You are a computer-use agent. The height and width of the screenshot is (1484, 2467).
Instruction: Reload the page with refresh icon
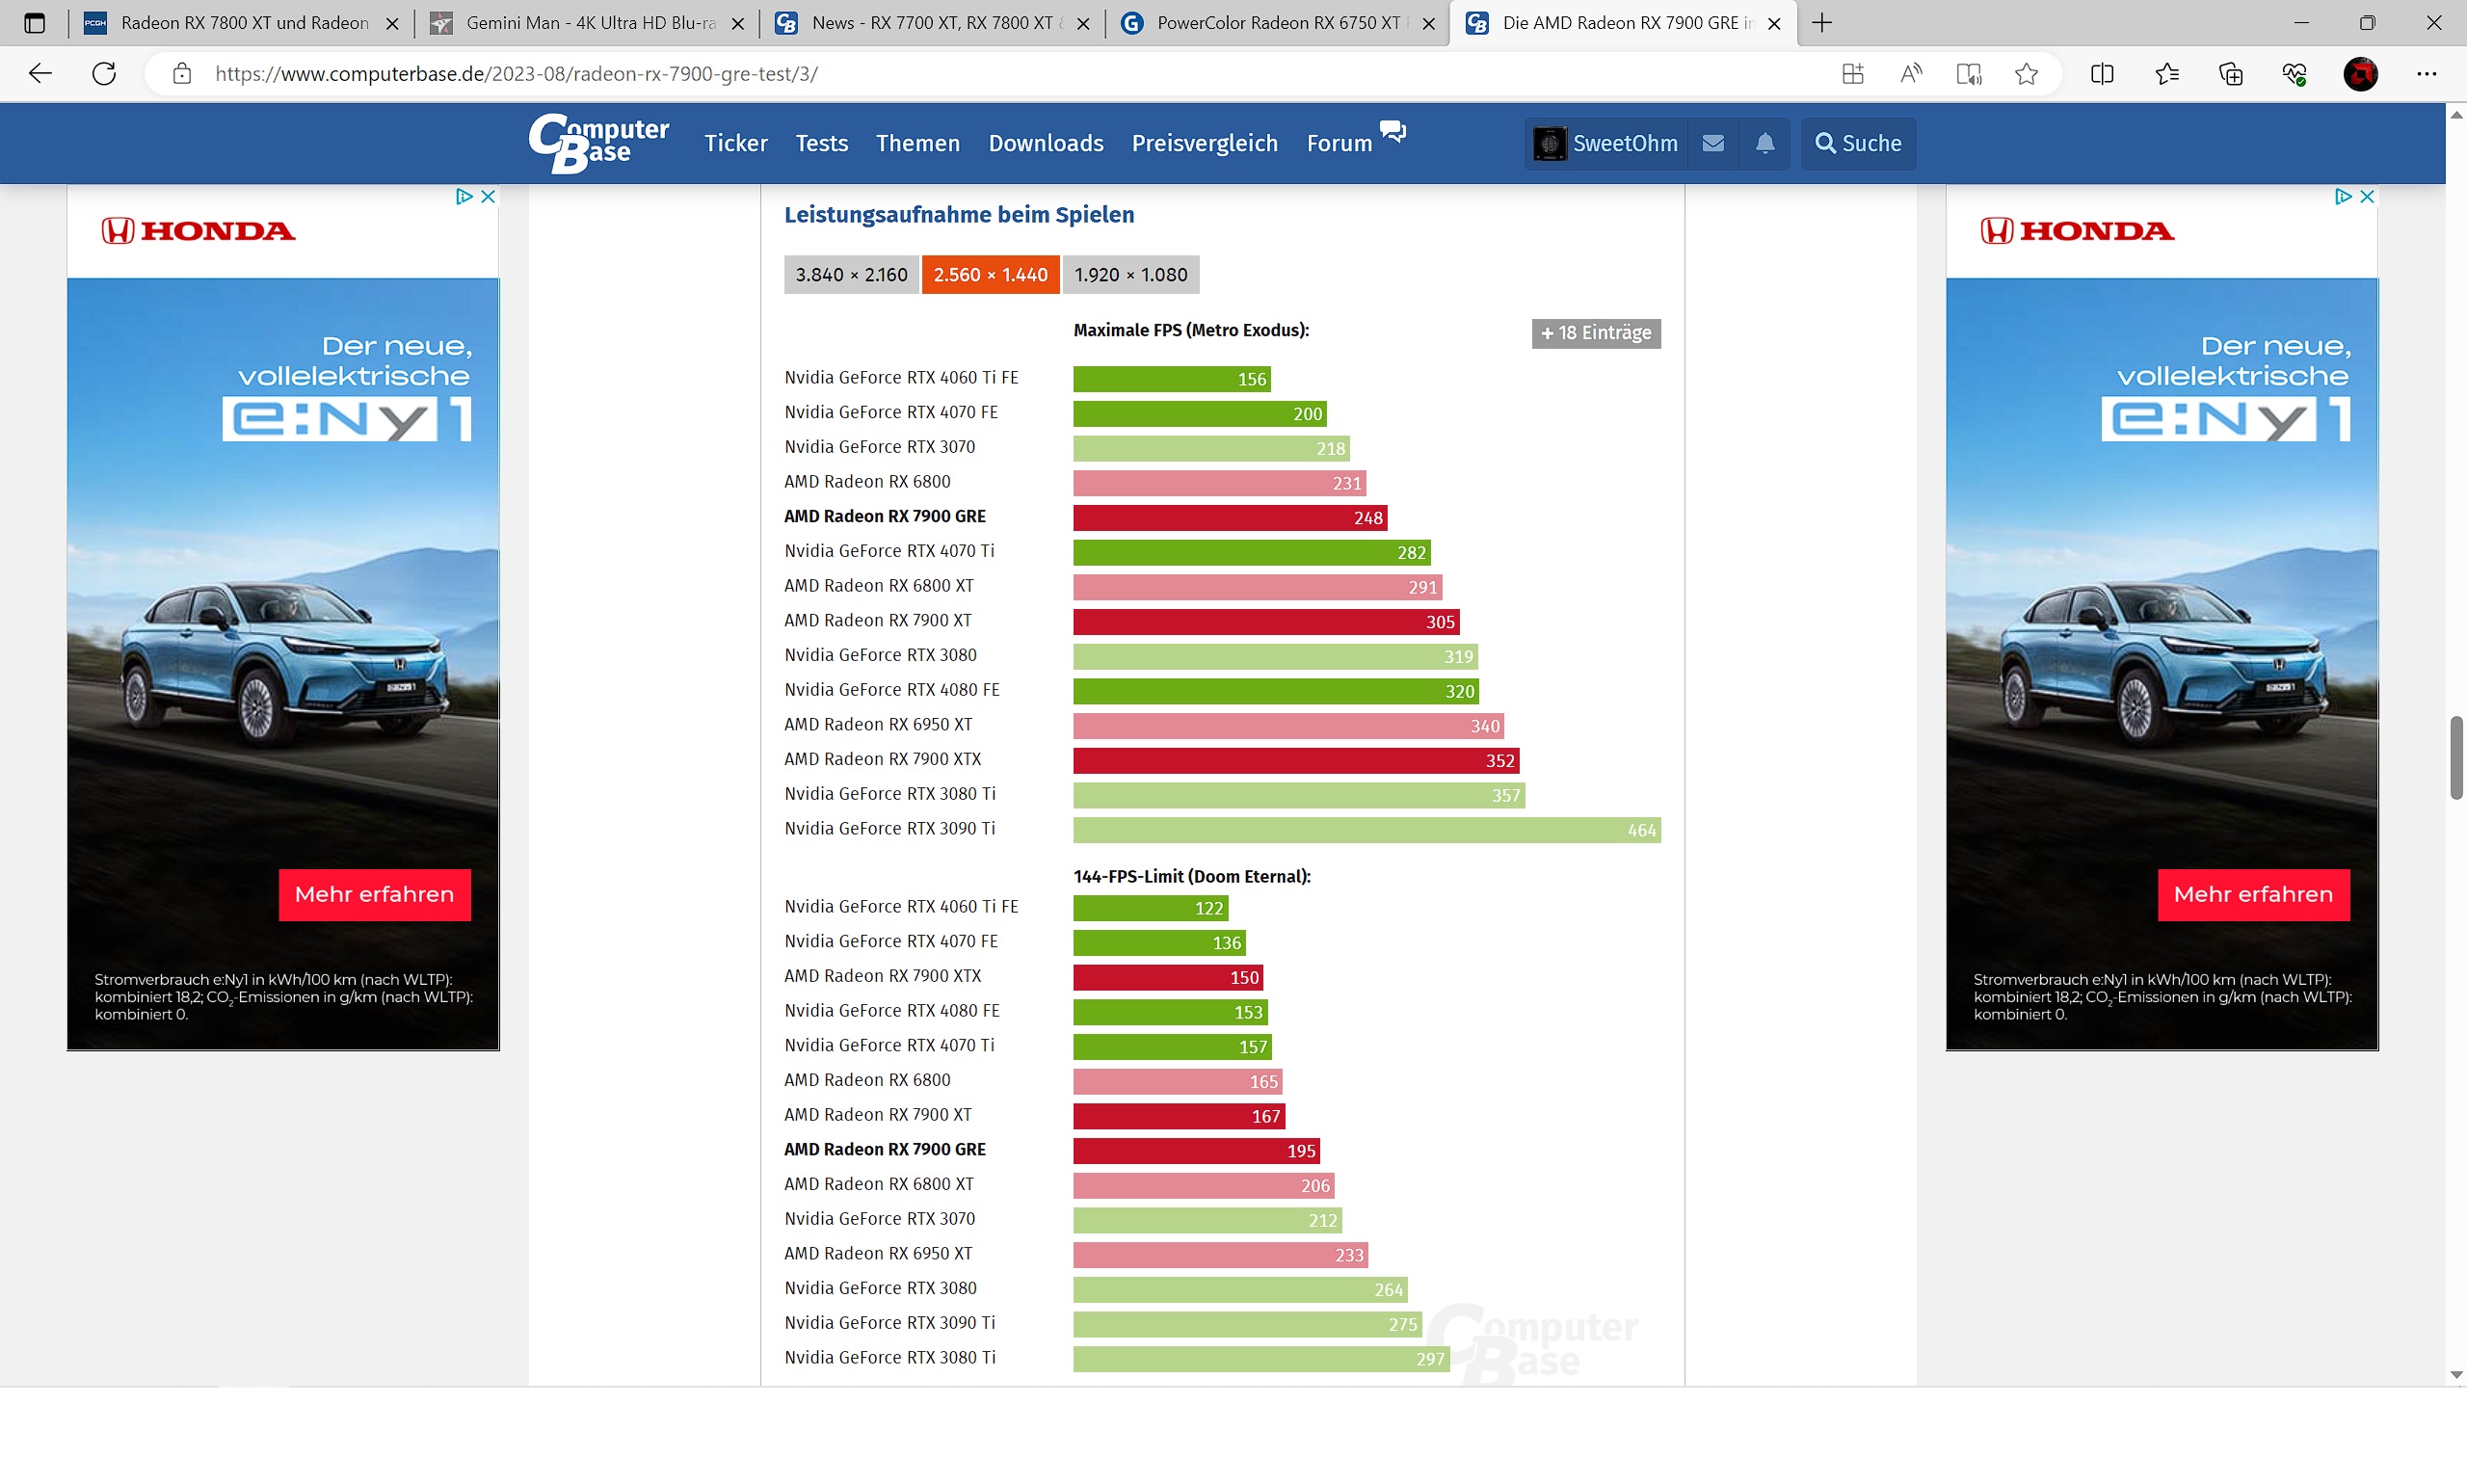point(104,74)
